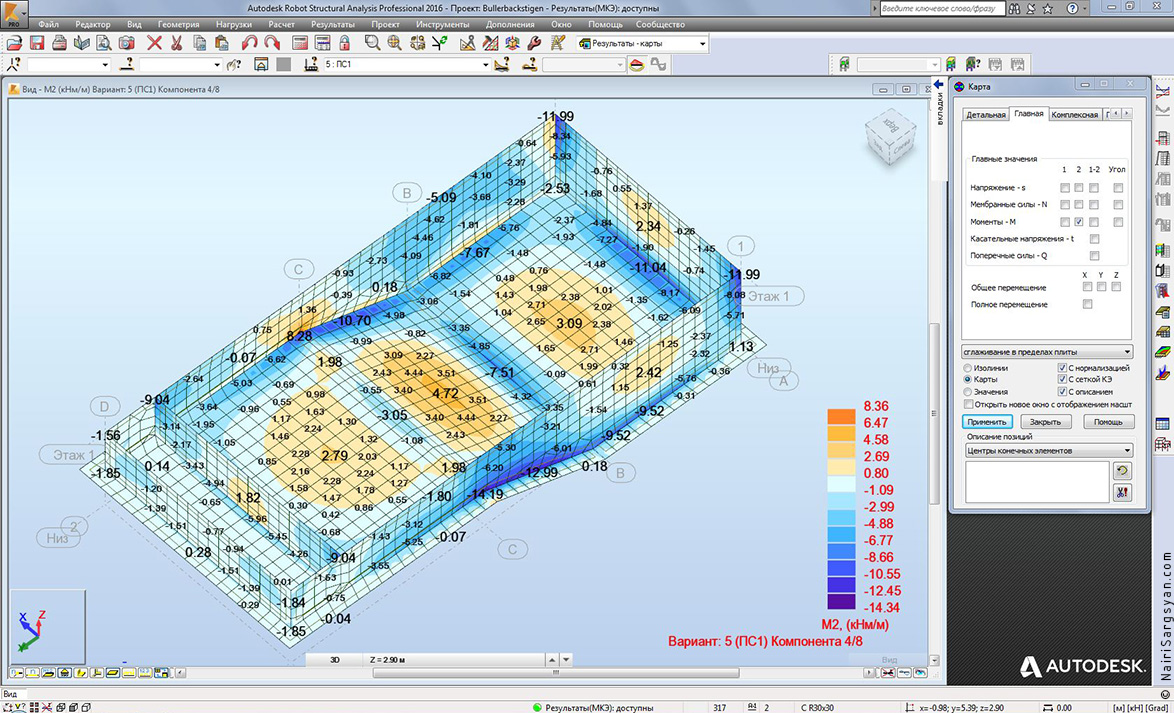
Task: Run calculations with the calculator icon
Action: (x=299, y=43)
